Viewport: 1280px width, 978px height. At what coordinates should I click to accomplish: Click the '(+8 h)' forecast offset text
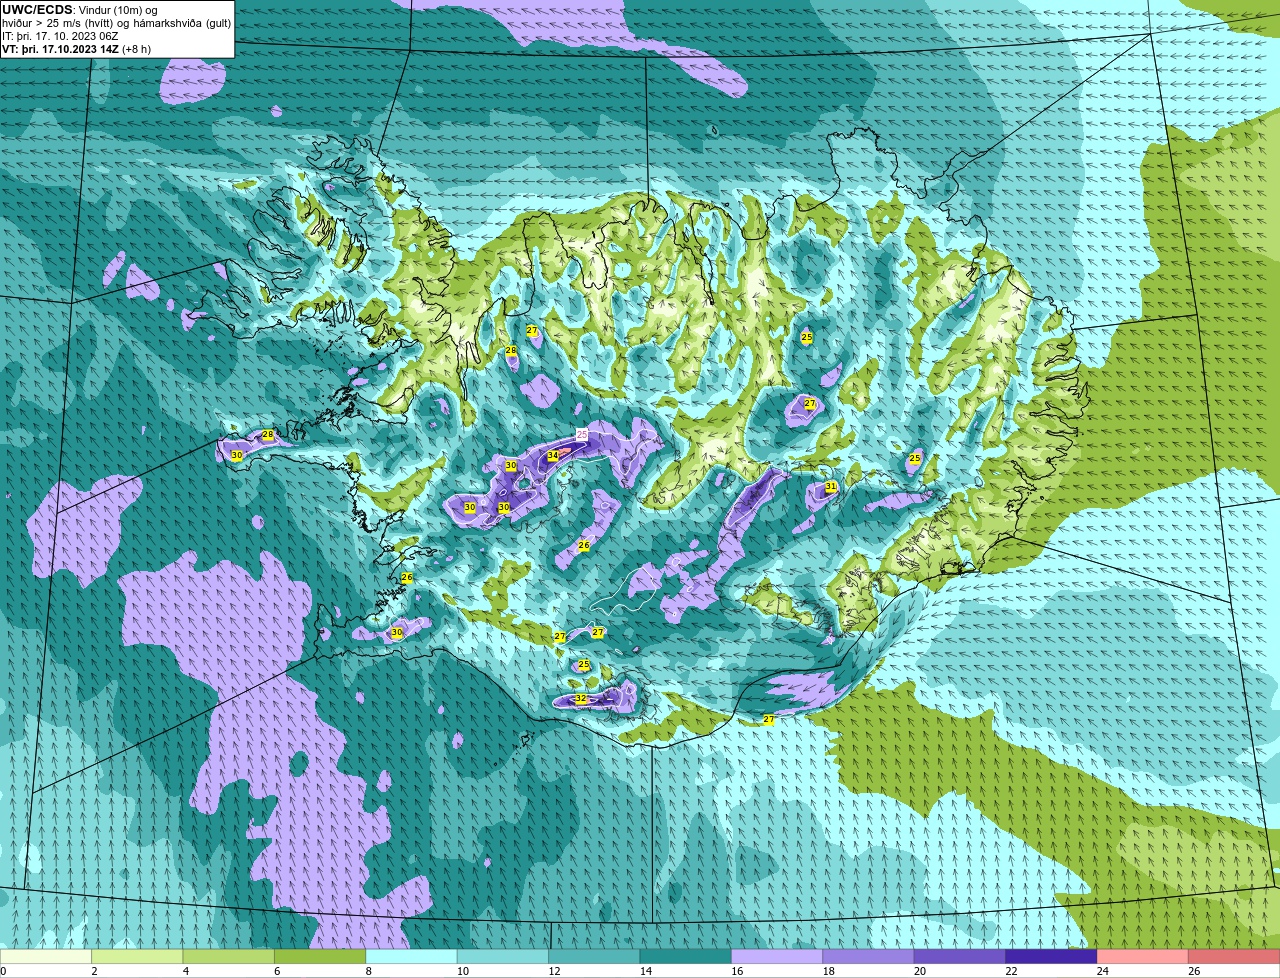tap(137, 49)
